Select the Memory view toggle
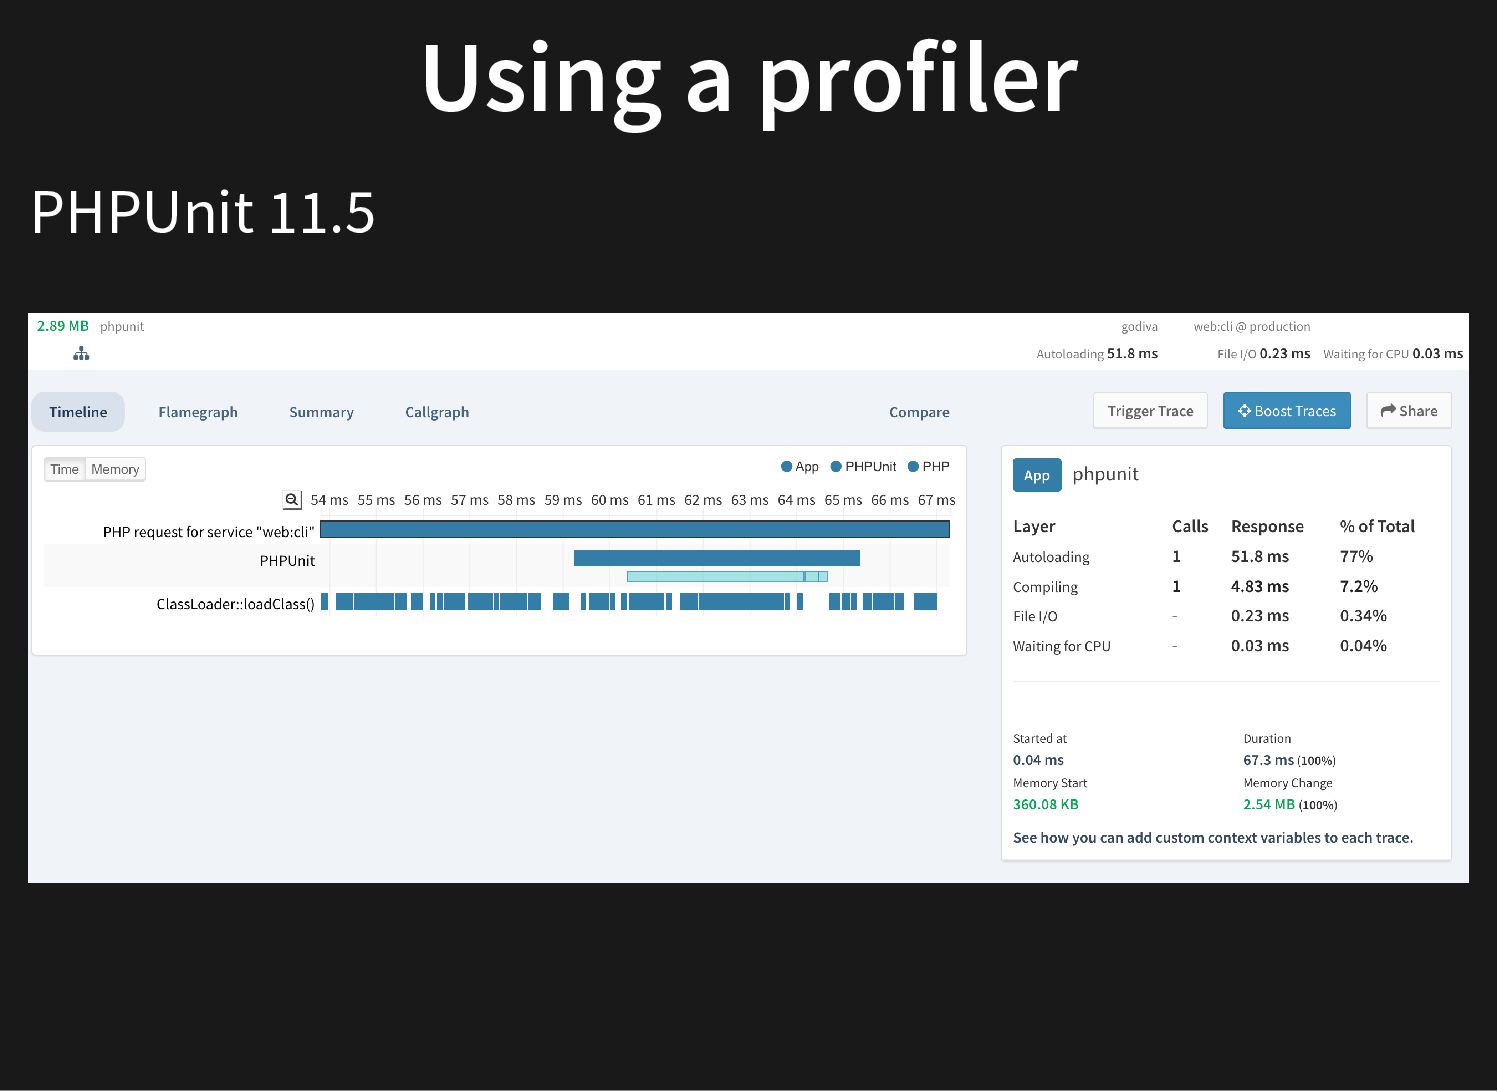The width and height of the screenshot is (1498, 1092). coord(115,469)
